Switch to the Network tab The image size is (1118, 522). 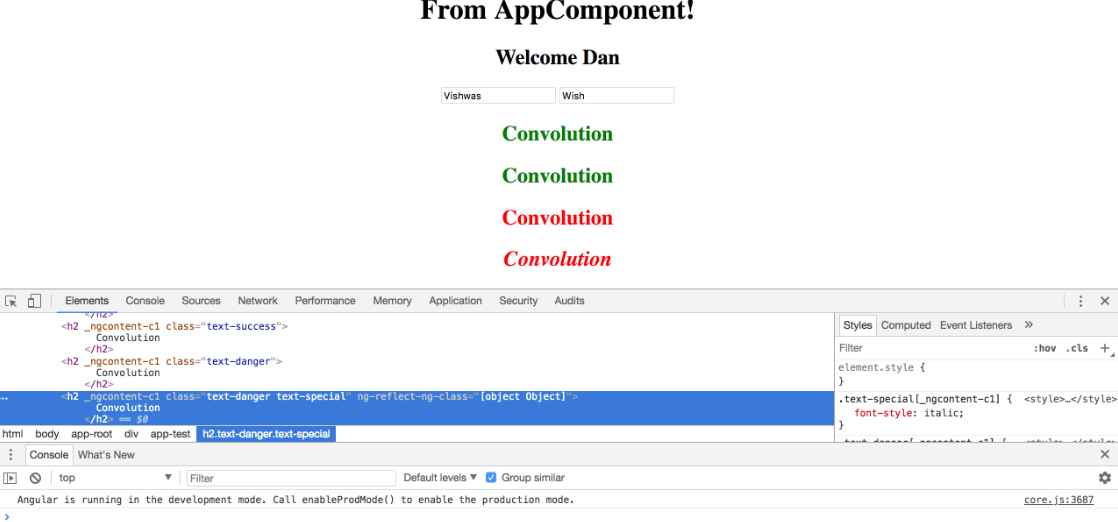pos(257,301)
